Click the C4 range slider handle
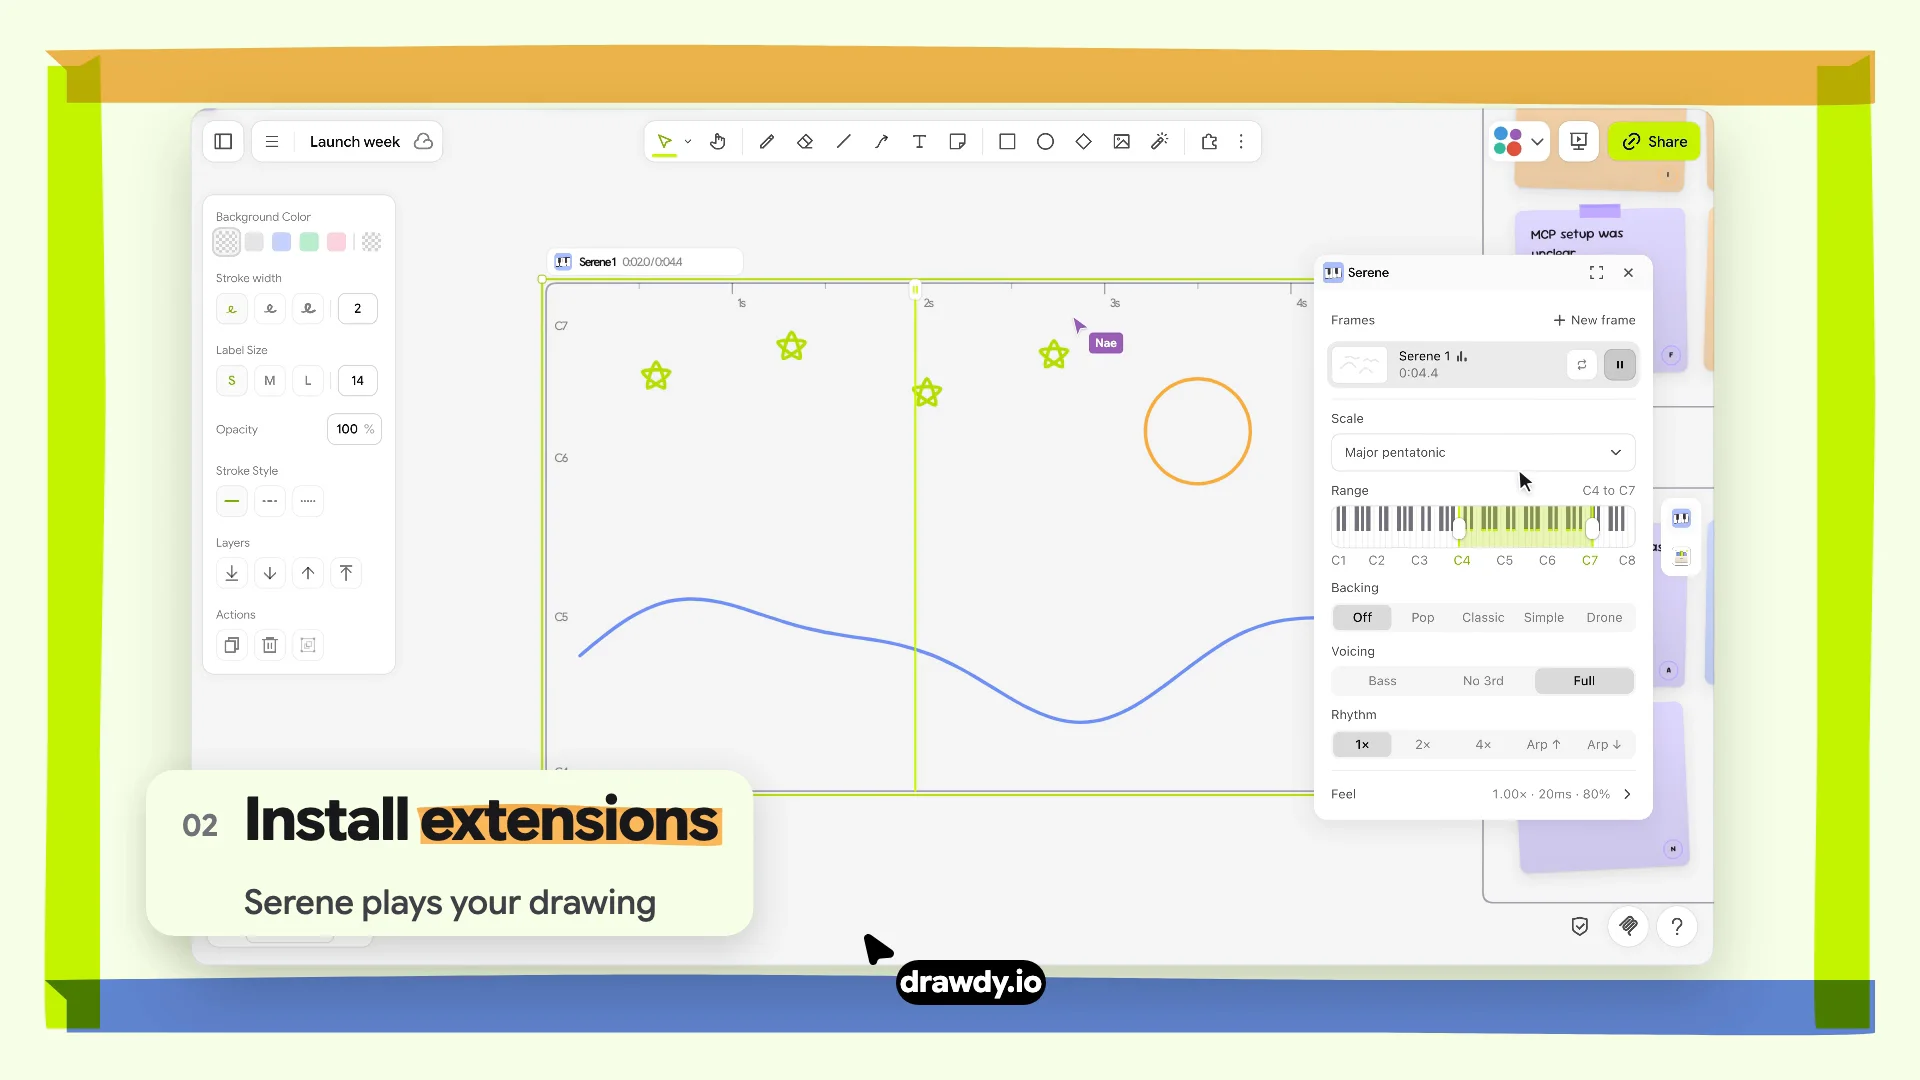This screenshot has width=1920, height=1080. point(1459,527)
